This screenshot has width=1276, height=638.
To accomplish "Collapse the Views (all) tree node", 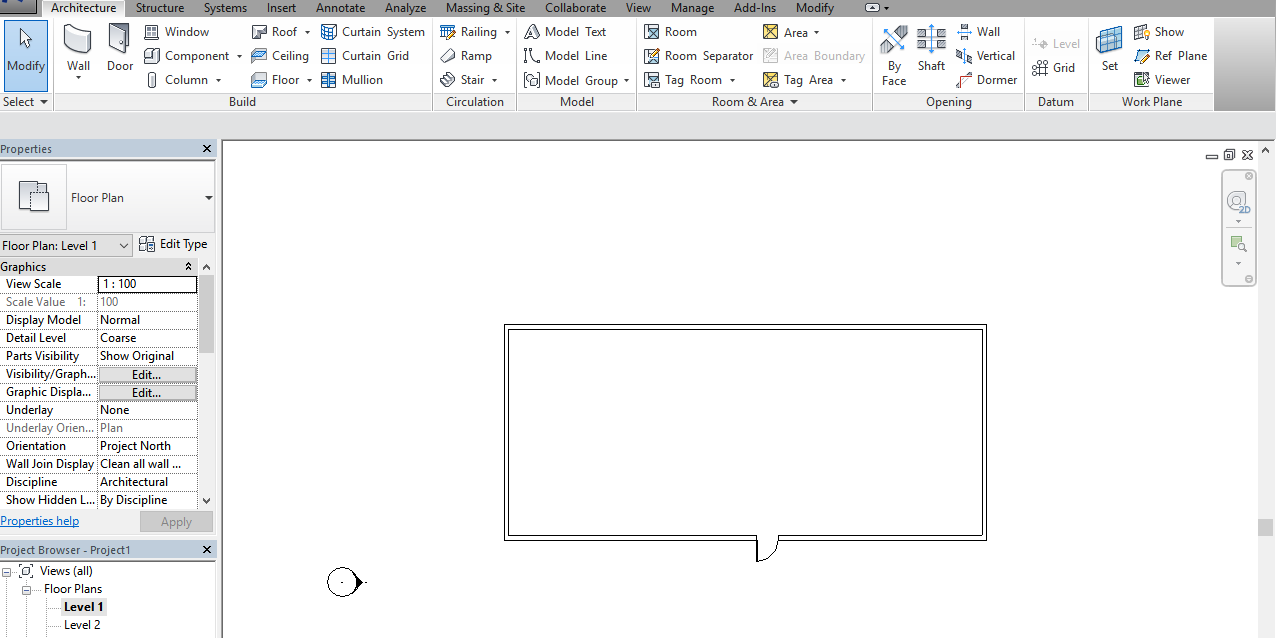I will (x=8, y=571).
